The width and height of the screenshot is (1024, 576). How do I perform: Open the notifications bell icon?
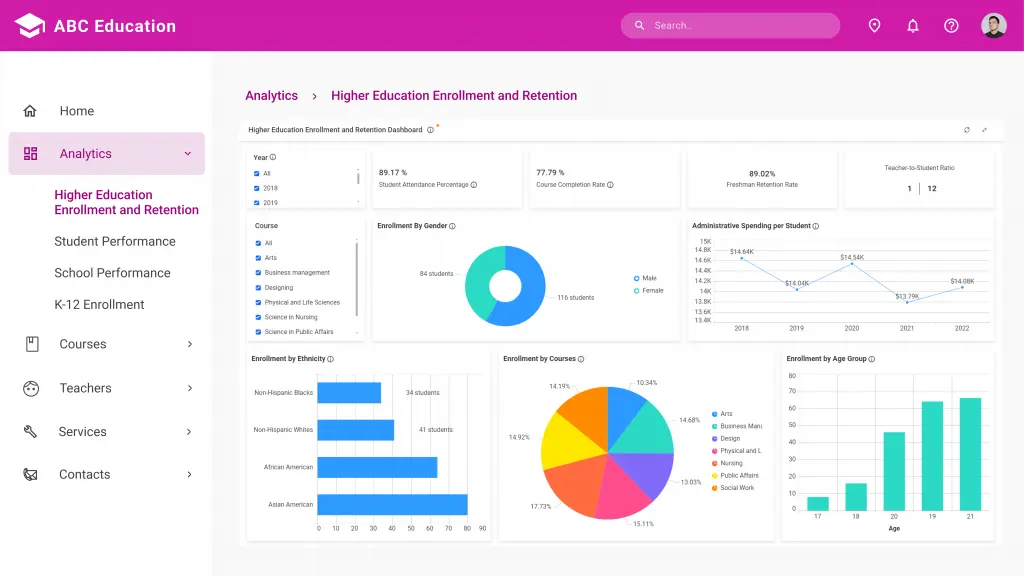click(912, 25)
